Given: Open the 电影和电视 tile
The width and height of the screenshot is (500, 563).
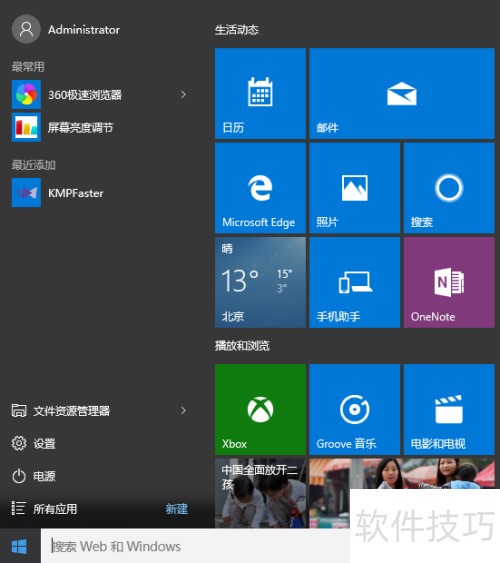Looking at the screenshot, I should [449, 409].
